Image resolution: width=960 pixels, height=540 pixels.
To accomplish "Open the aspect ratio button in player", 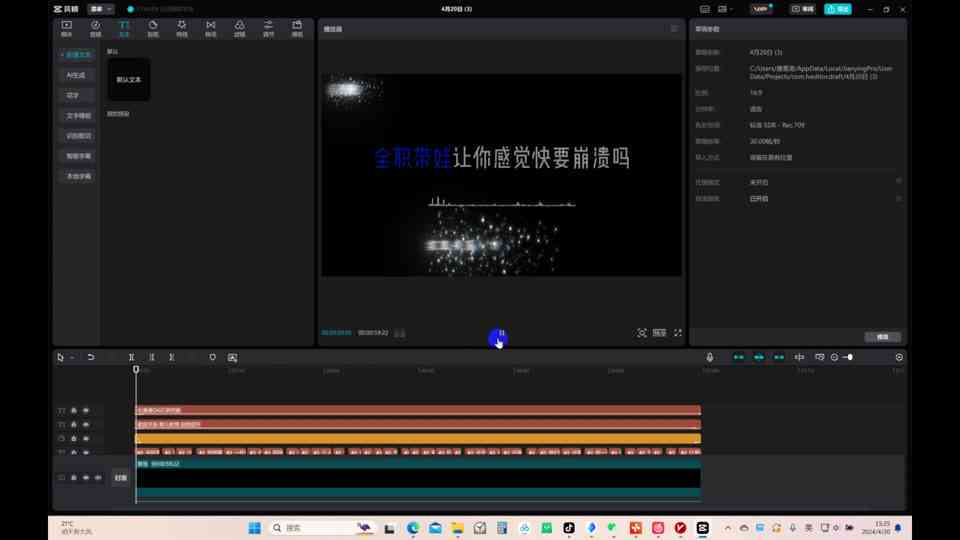I will (659, 333).
